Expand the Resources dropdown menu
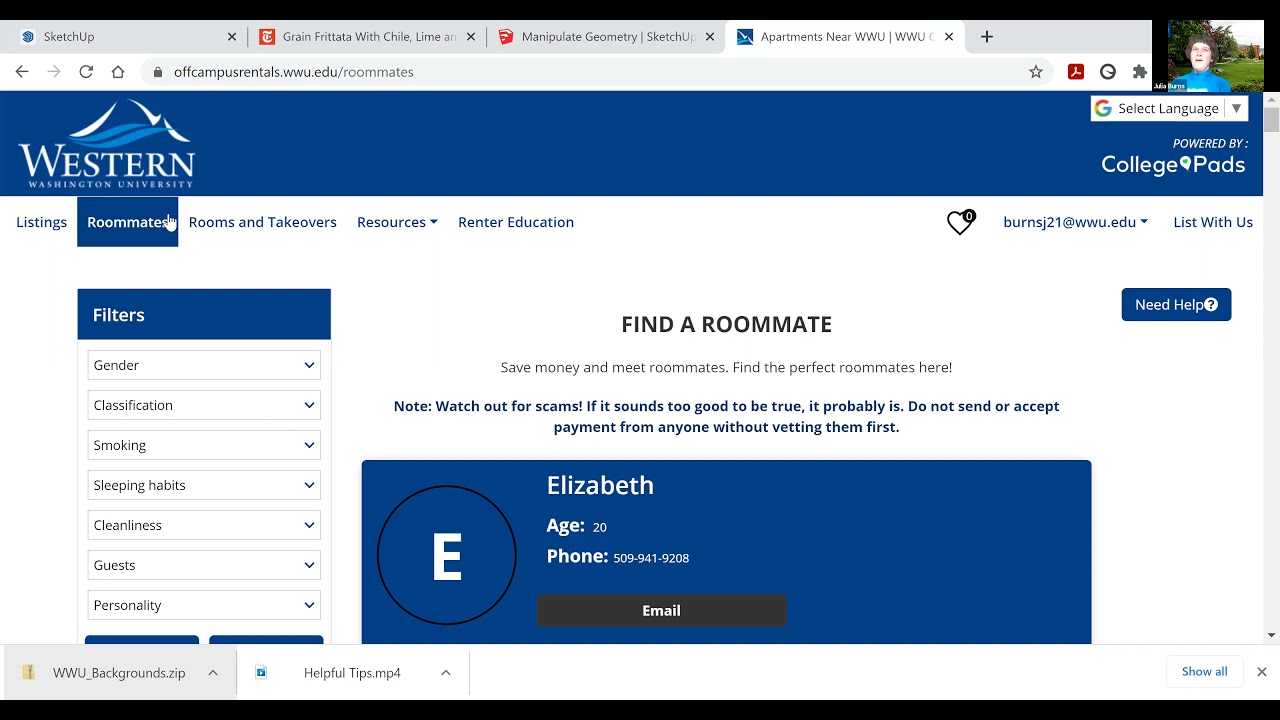Viewport: 1280px width, 720px height. point(397,222)
